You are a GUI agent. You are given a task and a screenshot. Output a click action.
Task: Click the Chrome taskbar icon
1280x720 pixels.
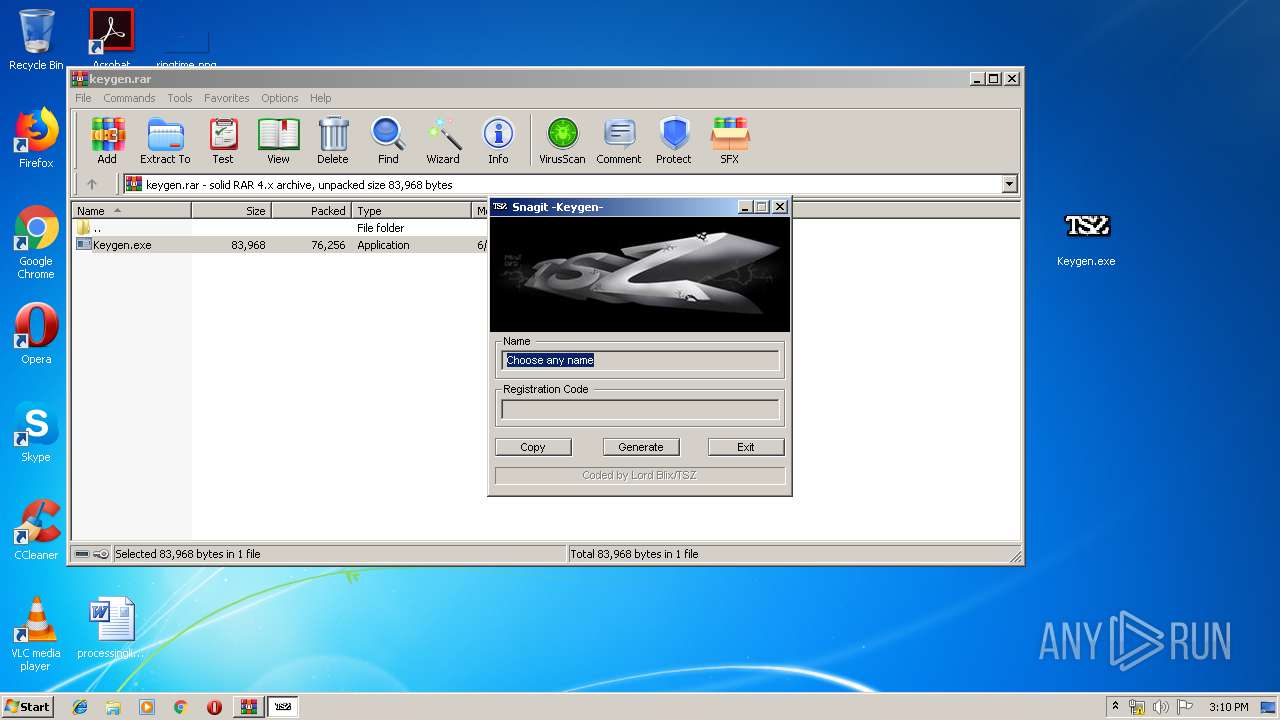[x=180, y=707]
